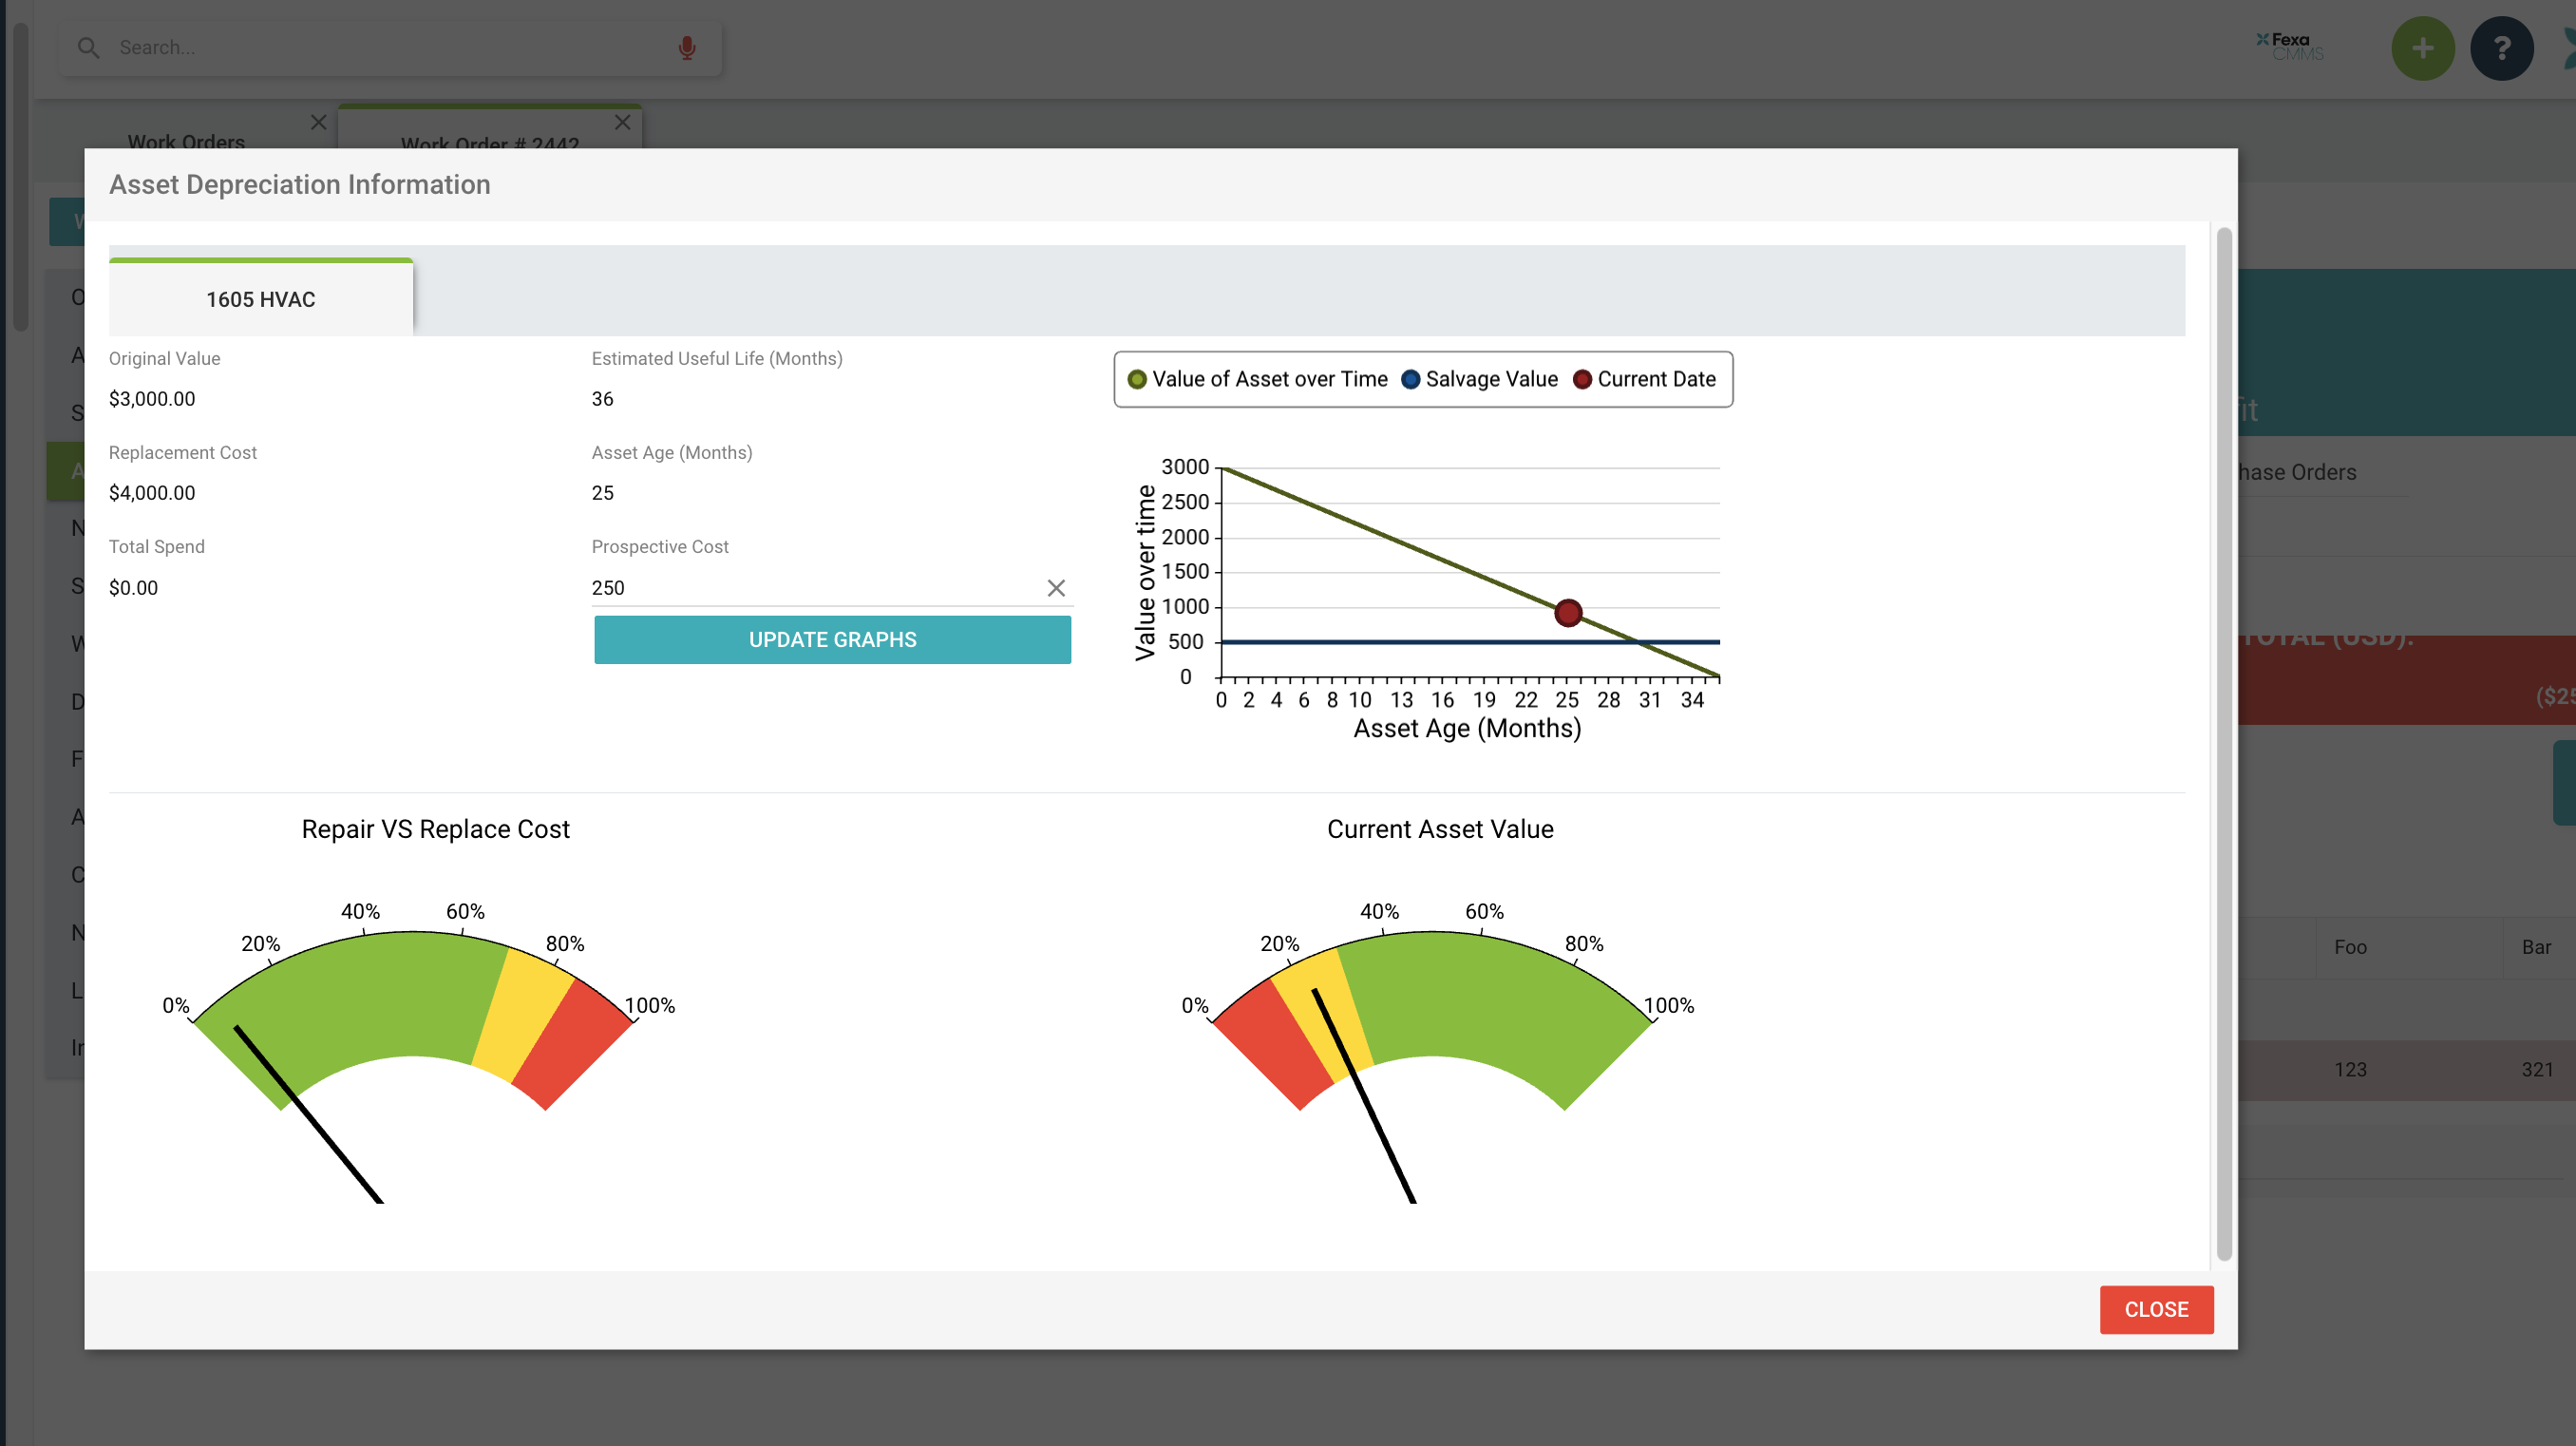Viewport: 2576px width, 1446px height.
Task: Click the UPDATE GRAPHS button
Action: coord(832,639)
